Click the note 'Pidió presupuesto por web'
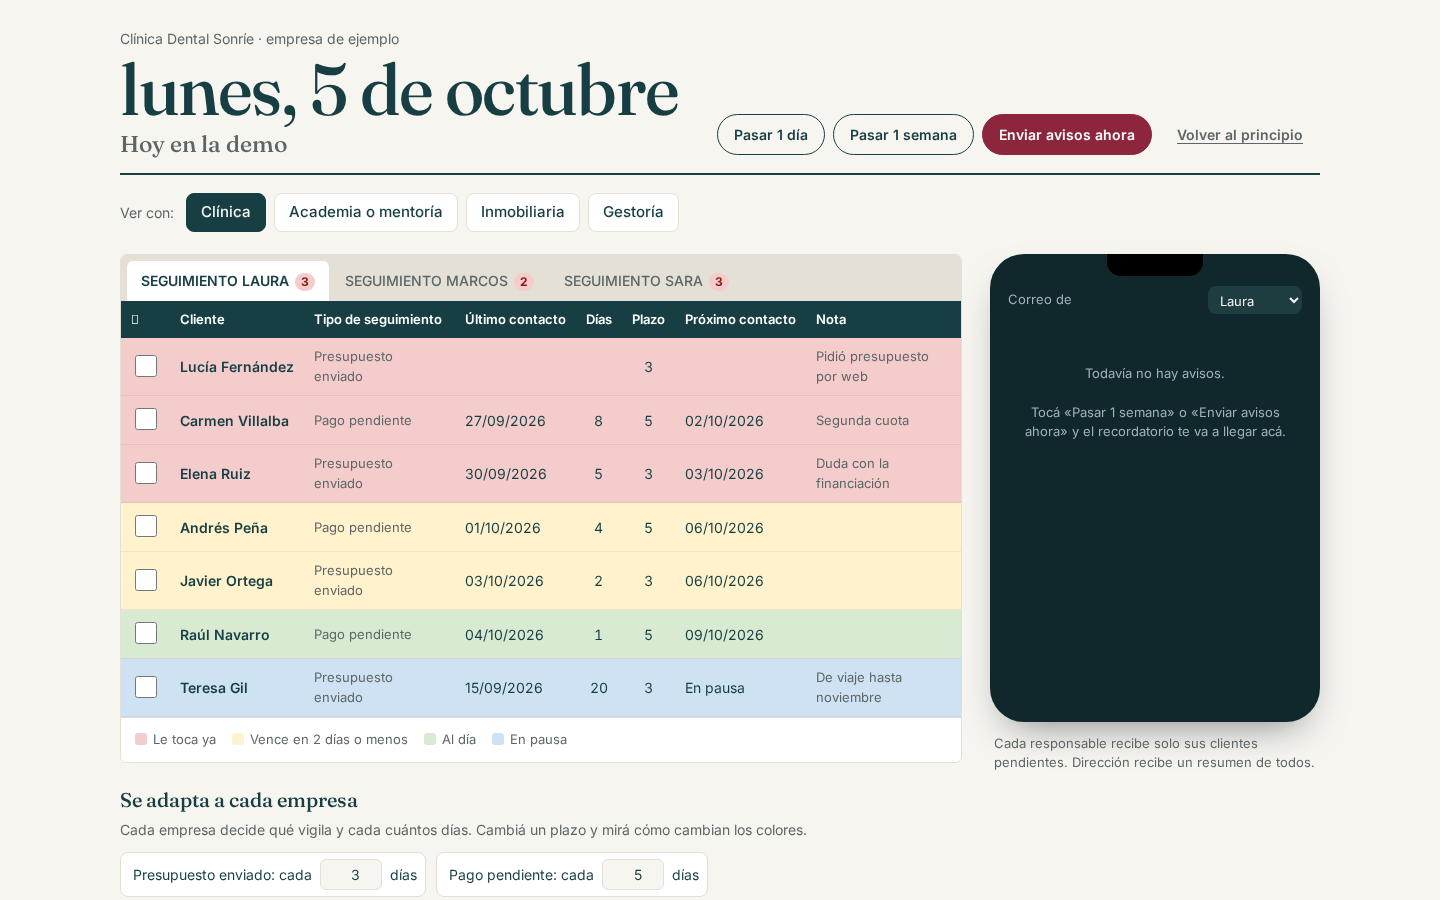The image size is (1440, 900). (x=872, y=366)
